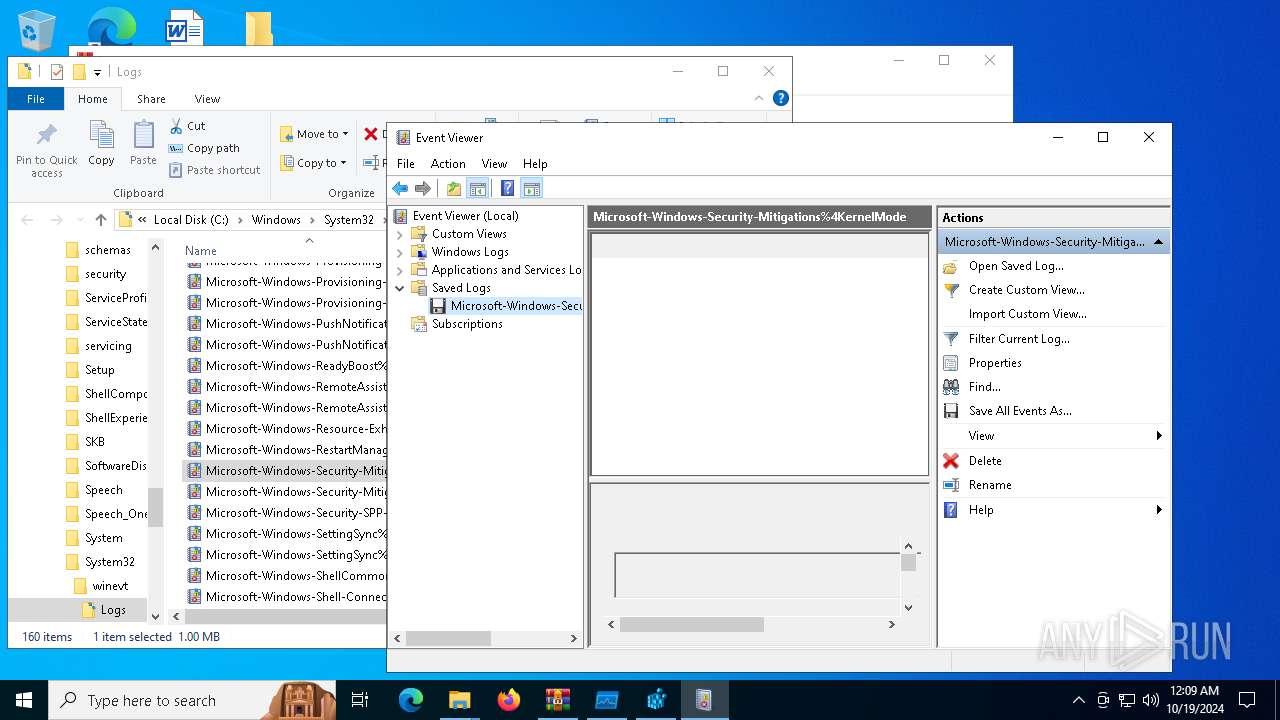Collapse the Microsoft-Windows-Security-Mitiga actions section
1280x720 pixels.
tap(1158, 242)
